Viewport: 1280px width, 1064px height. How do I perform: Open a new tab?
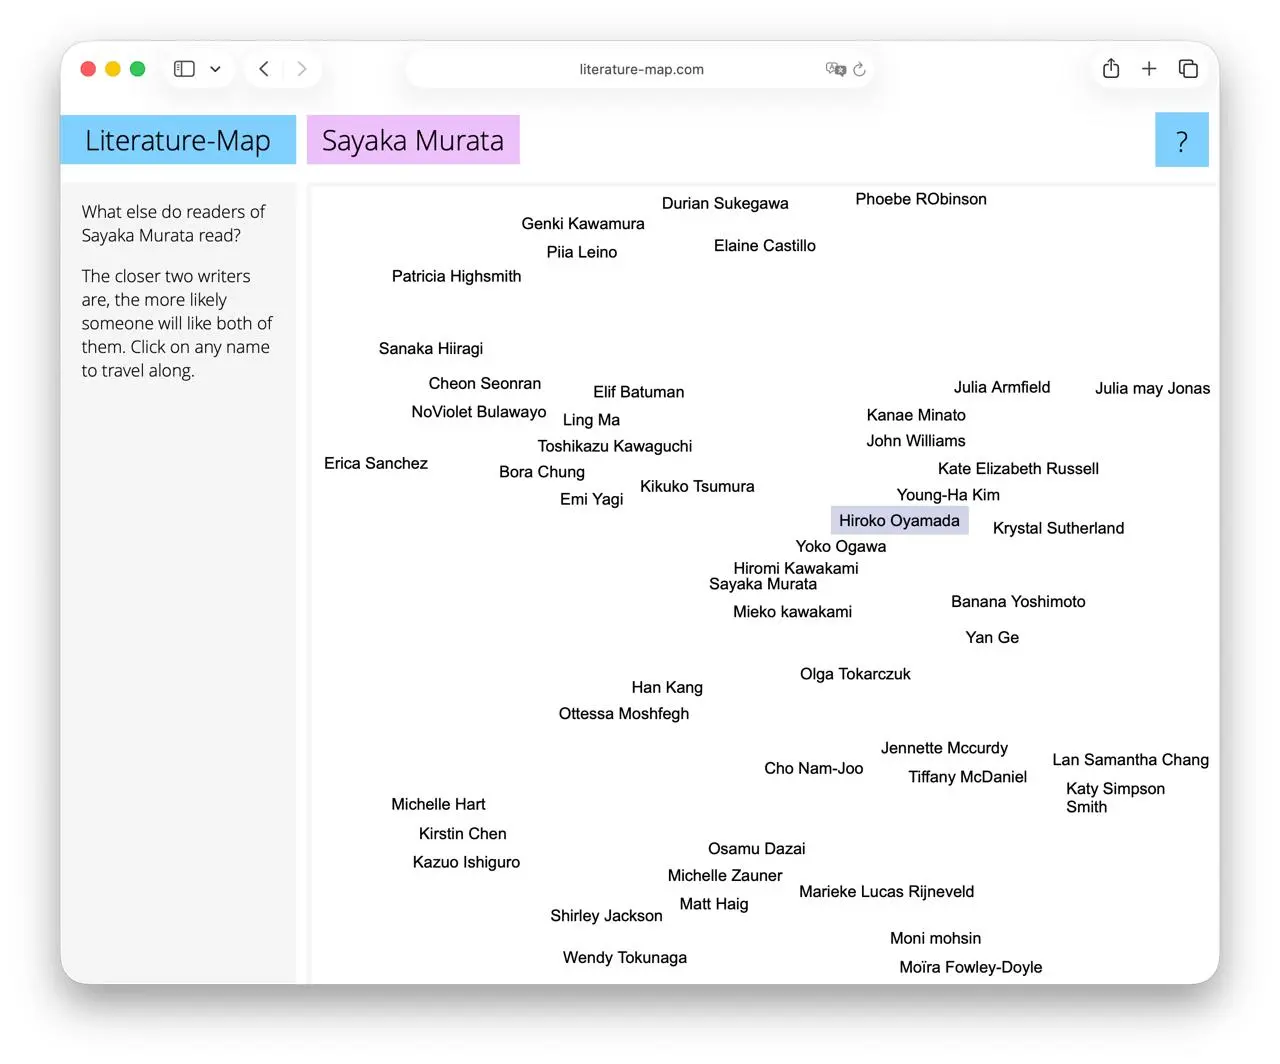[x=1149, y=68]
